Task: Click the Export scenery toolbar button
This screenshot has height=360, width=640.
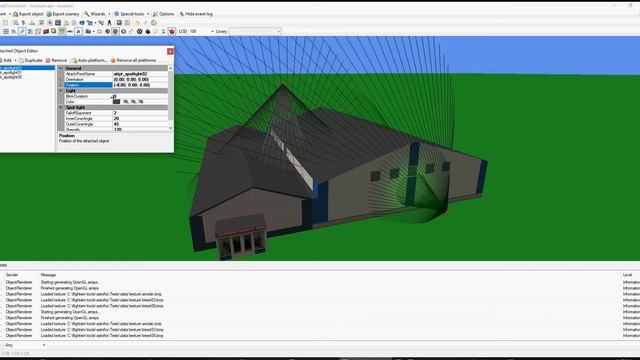Action: (63, 14)
